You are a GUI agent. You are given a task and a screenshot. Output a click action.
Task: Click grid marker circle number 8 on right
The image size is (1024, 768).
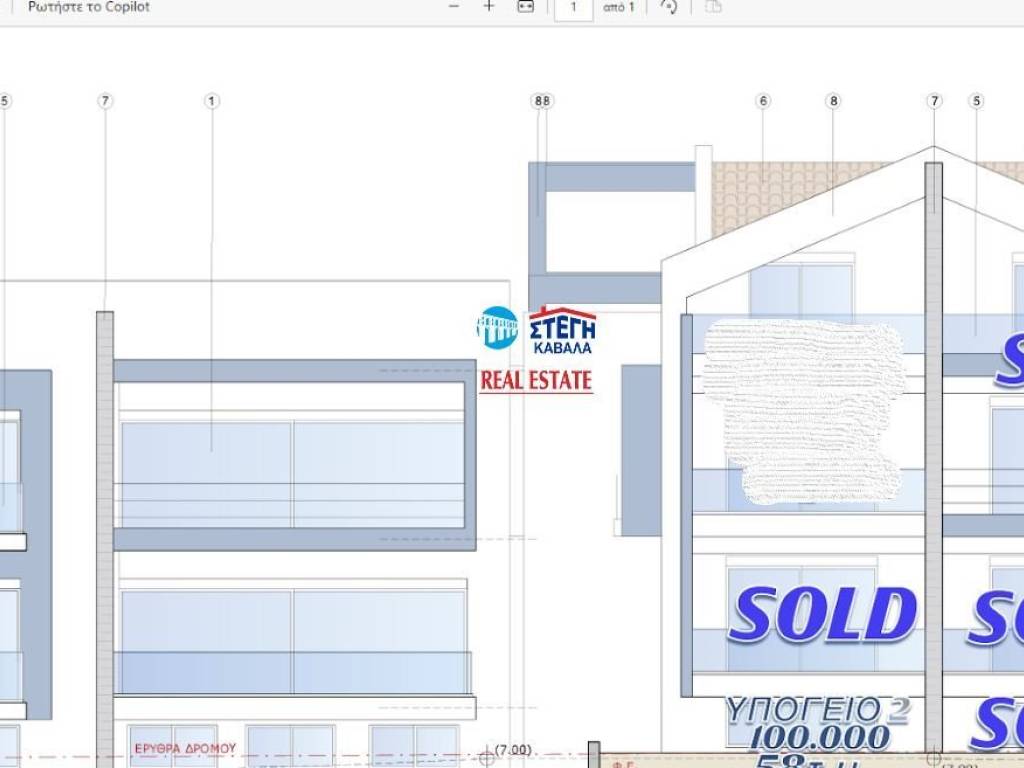tap(833, 101)
